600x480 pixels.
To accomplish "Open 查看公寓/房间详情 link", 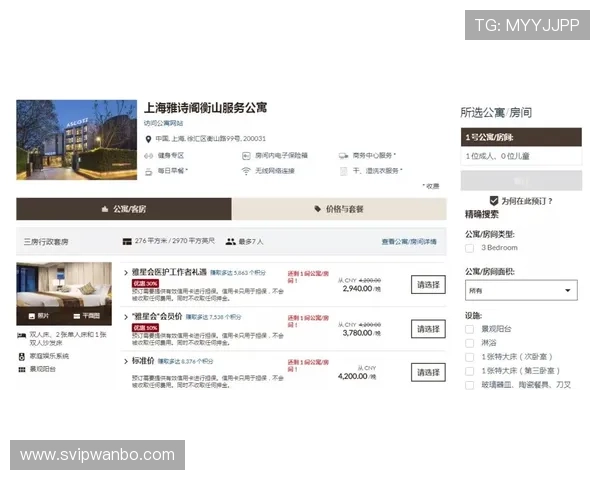I will (x=409, y=242).
